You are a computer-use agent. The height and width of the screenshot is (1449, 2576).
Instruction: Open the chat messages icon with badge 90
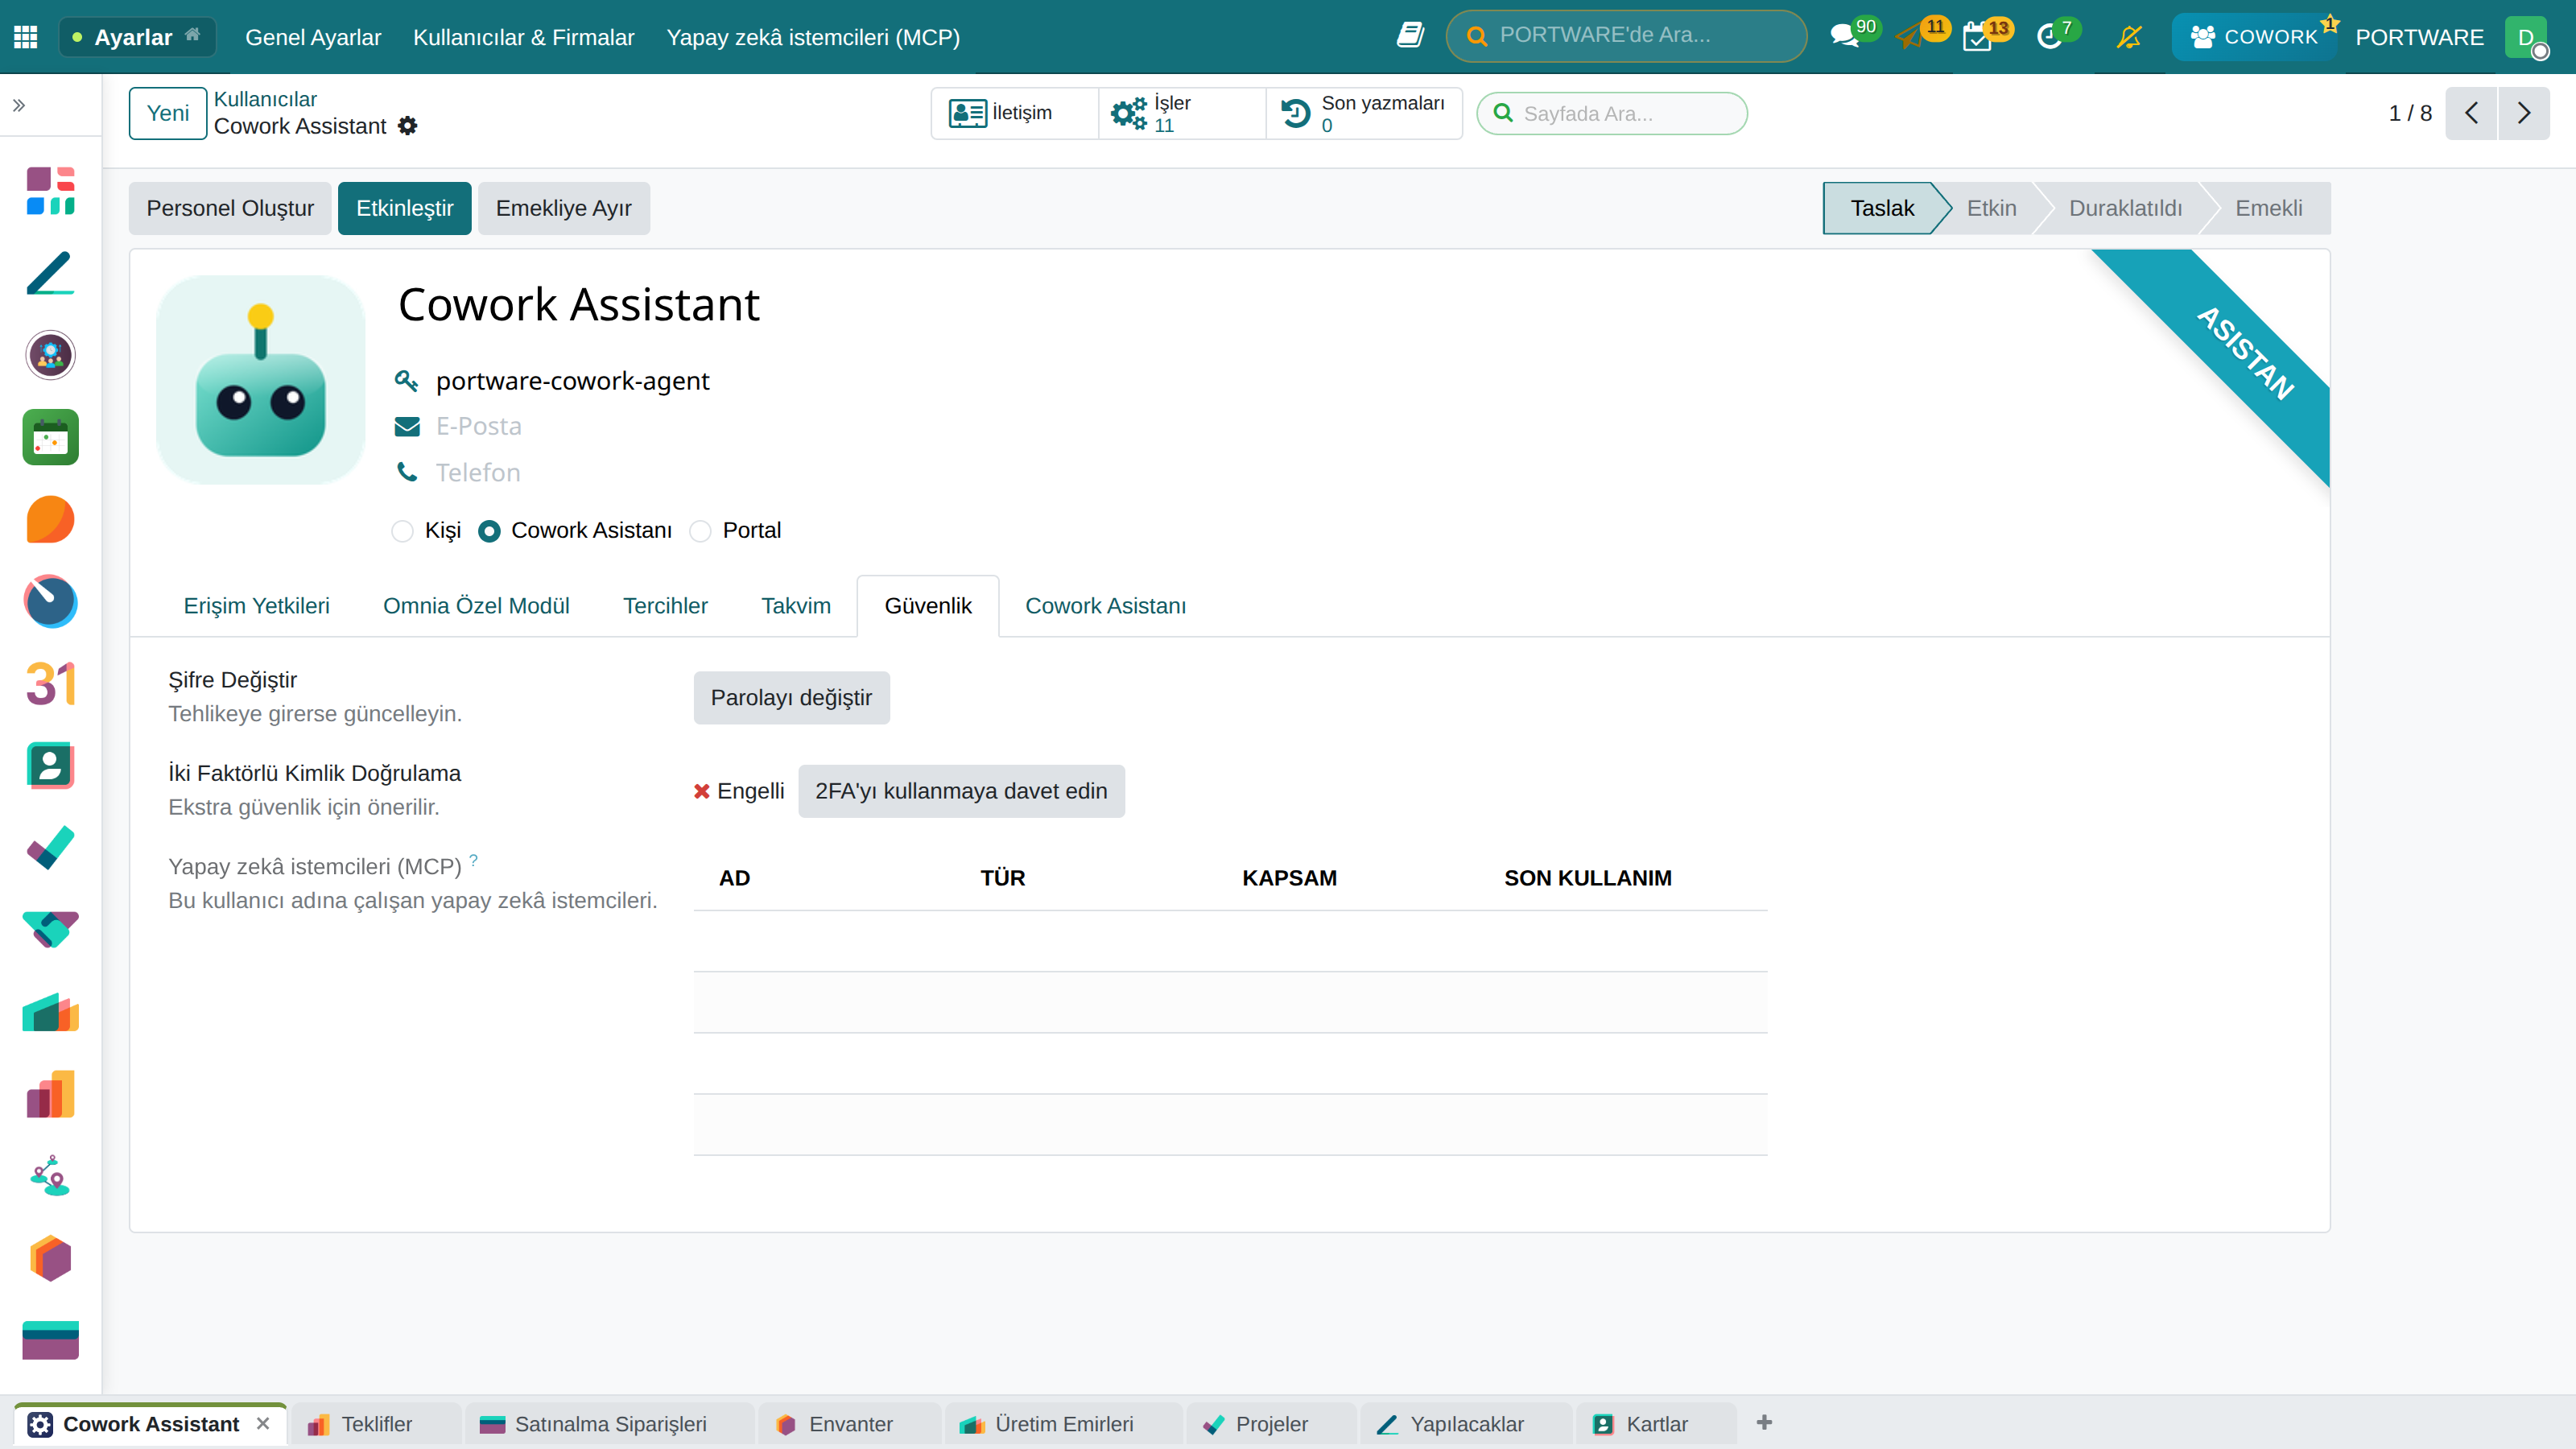[1844, 37]
